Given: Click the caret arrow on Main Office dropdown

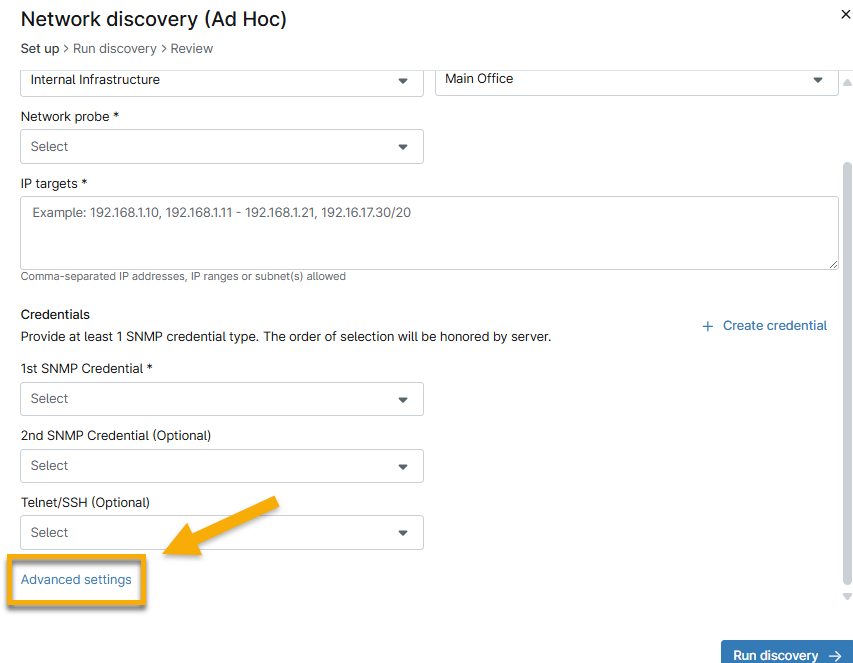Looking at the screenshot, I should click(x=818, y=80).
